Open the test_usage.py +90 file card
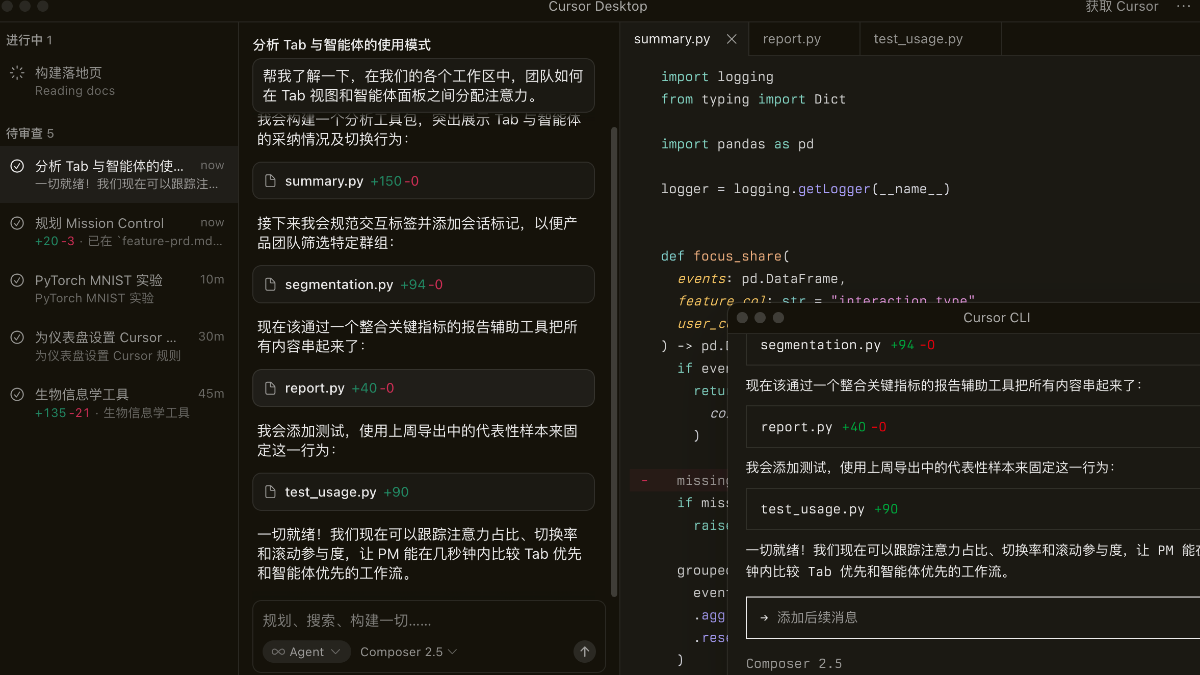 pos(423,492)
